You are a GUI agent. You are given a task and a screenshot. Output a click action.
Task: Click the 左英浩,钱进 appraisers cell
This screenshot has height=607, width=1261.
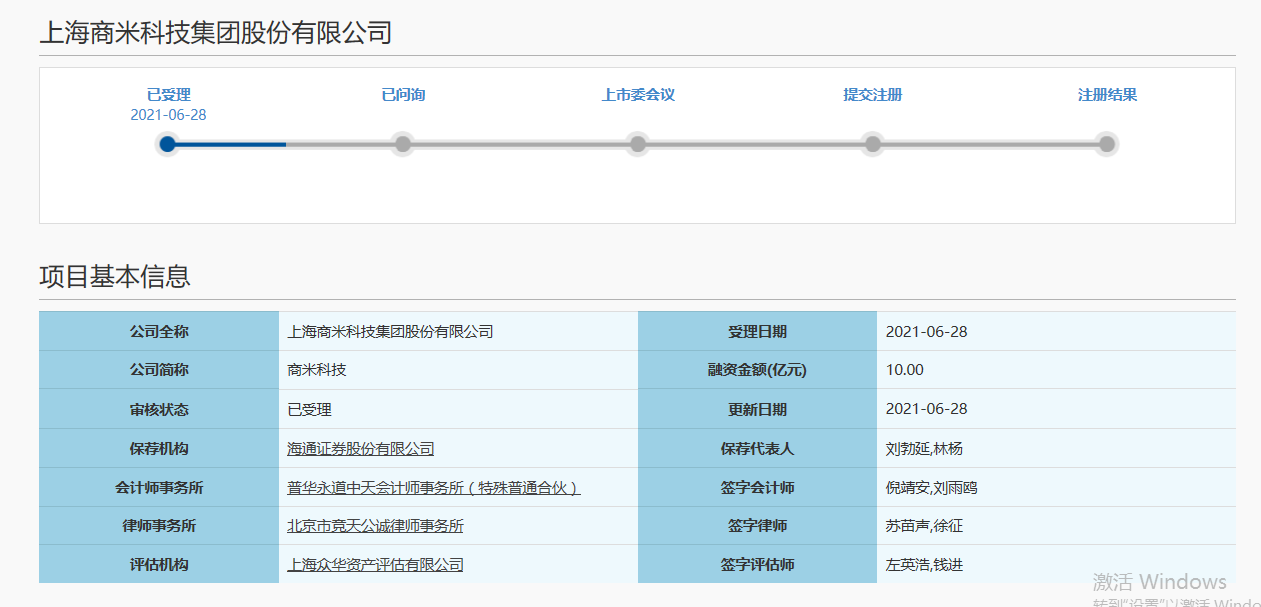[1056, 565]
